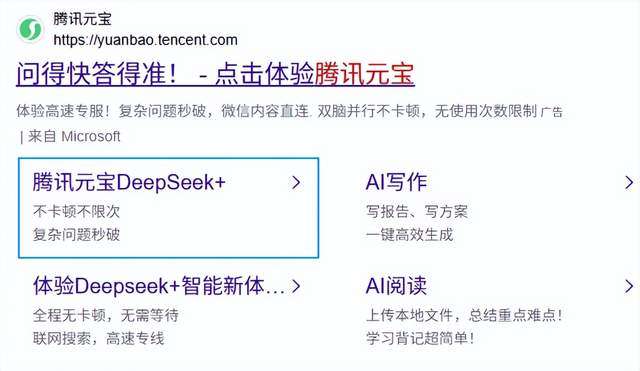Click the chevron arrow next to AI写作
Screen dimensions: 640x371
[x=629, y=182]
